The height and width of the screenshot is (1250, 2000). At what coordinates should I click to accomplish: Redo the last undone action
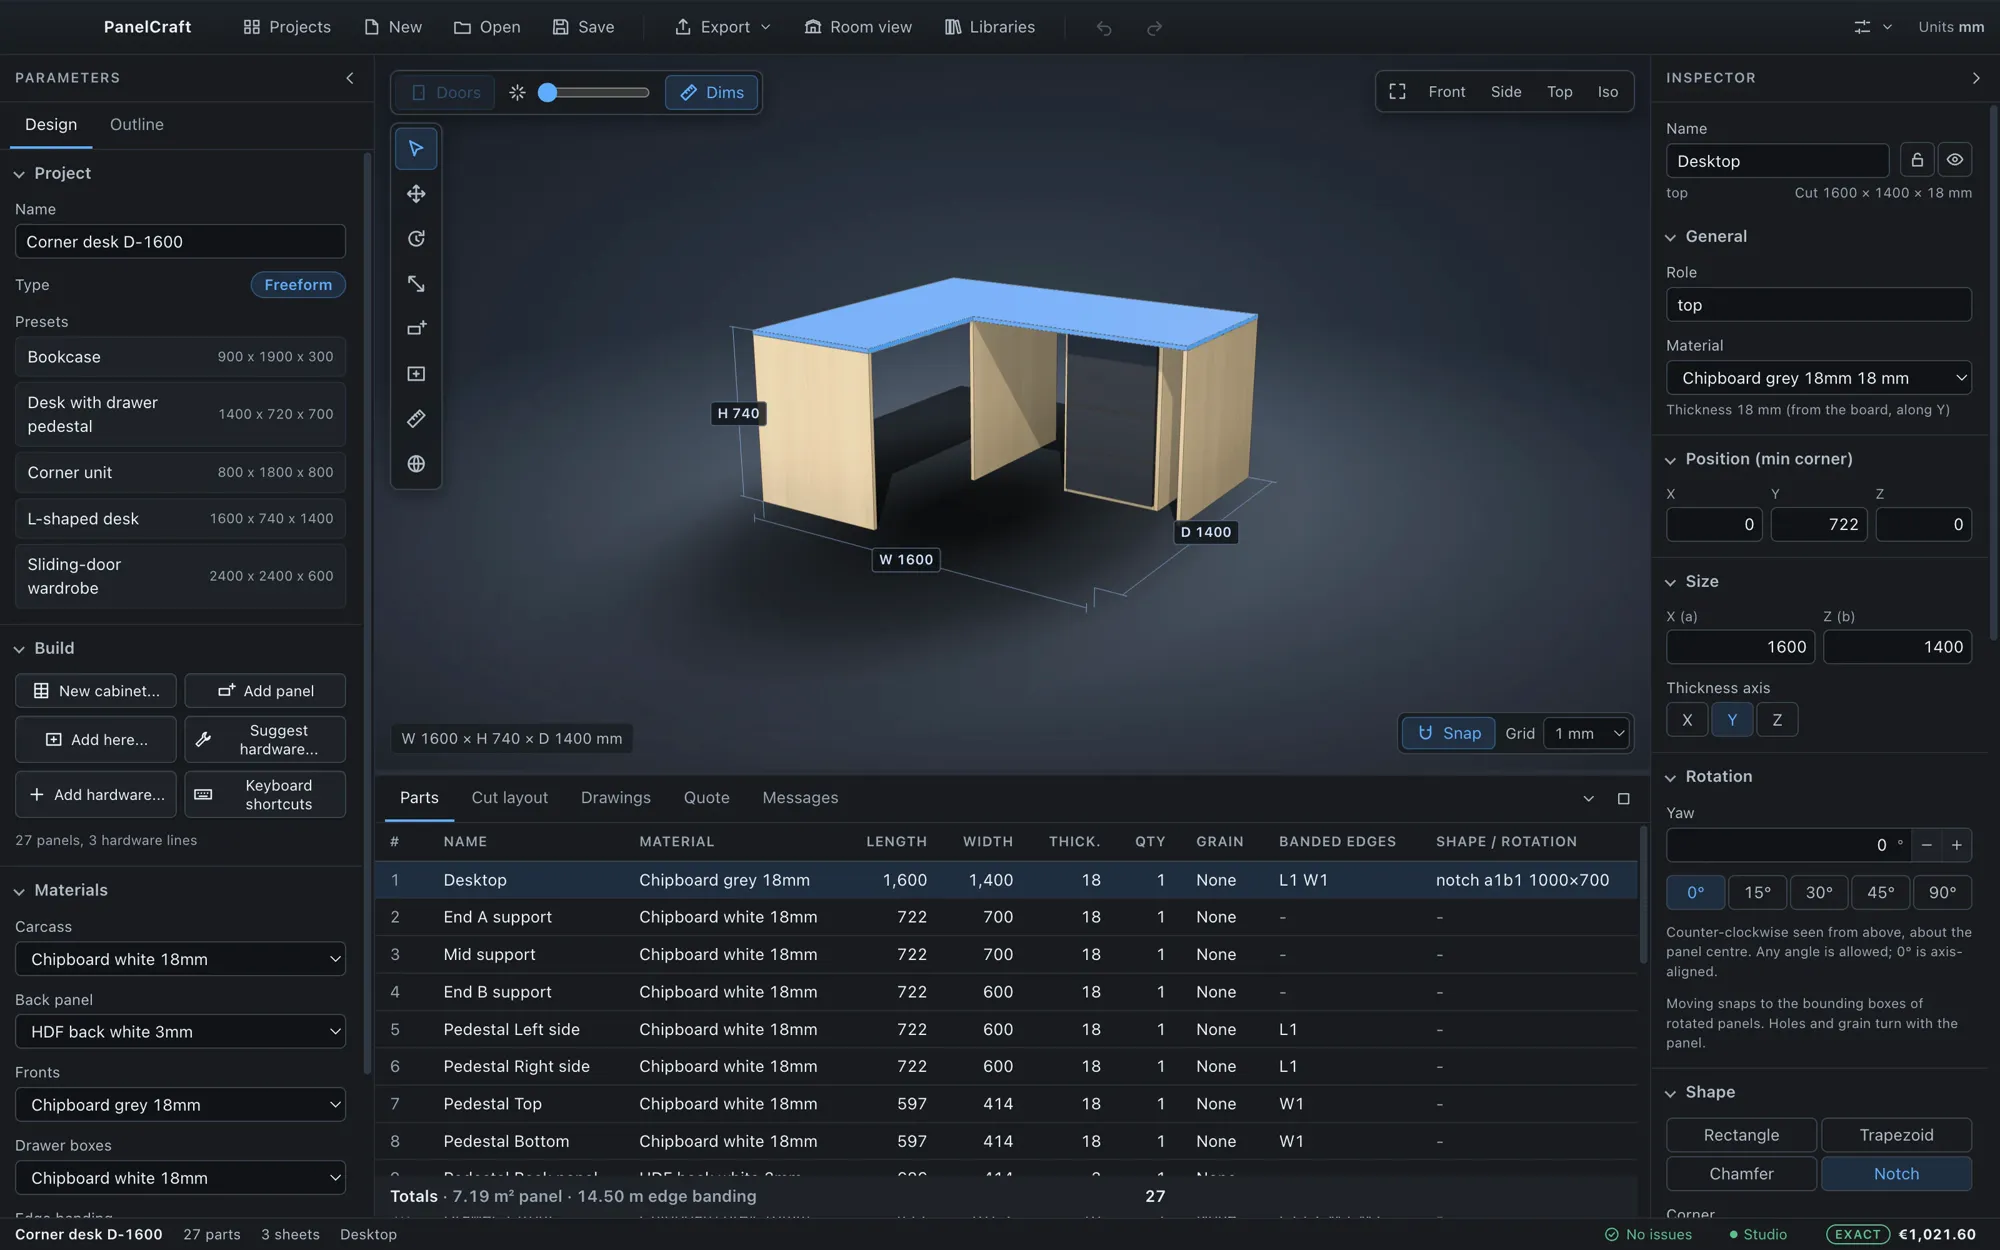tap(1154, 28)
